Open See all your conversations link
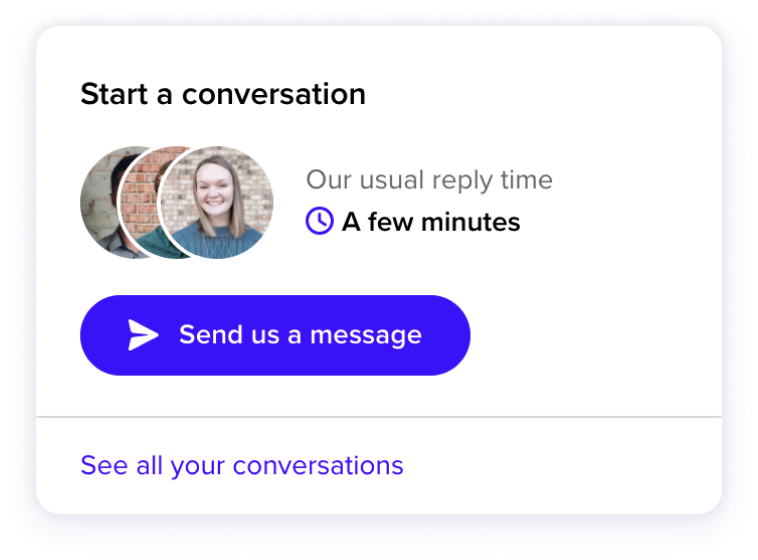This screenshot has width=758, height=560. pyautogui.click(x=242, y=466)
